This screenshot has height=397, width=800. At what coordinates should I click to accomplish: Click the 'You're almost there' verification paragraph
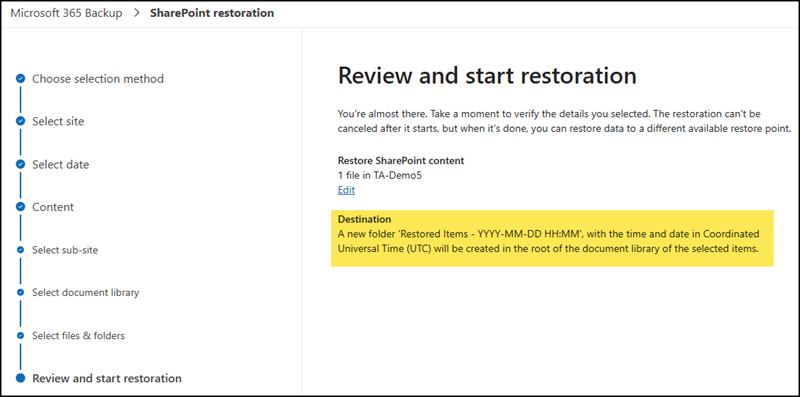coord(564,121)
